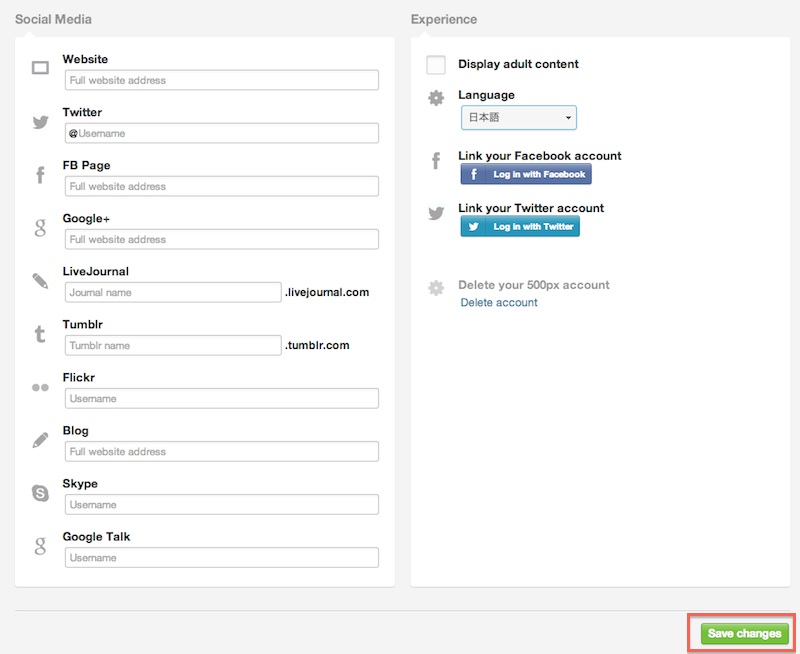Viewport: 800px width, 654px height.
Task: Click the Flickr dots icon
Action: click(x=40, y=387)
